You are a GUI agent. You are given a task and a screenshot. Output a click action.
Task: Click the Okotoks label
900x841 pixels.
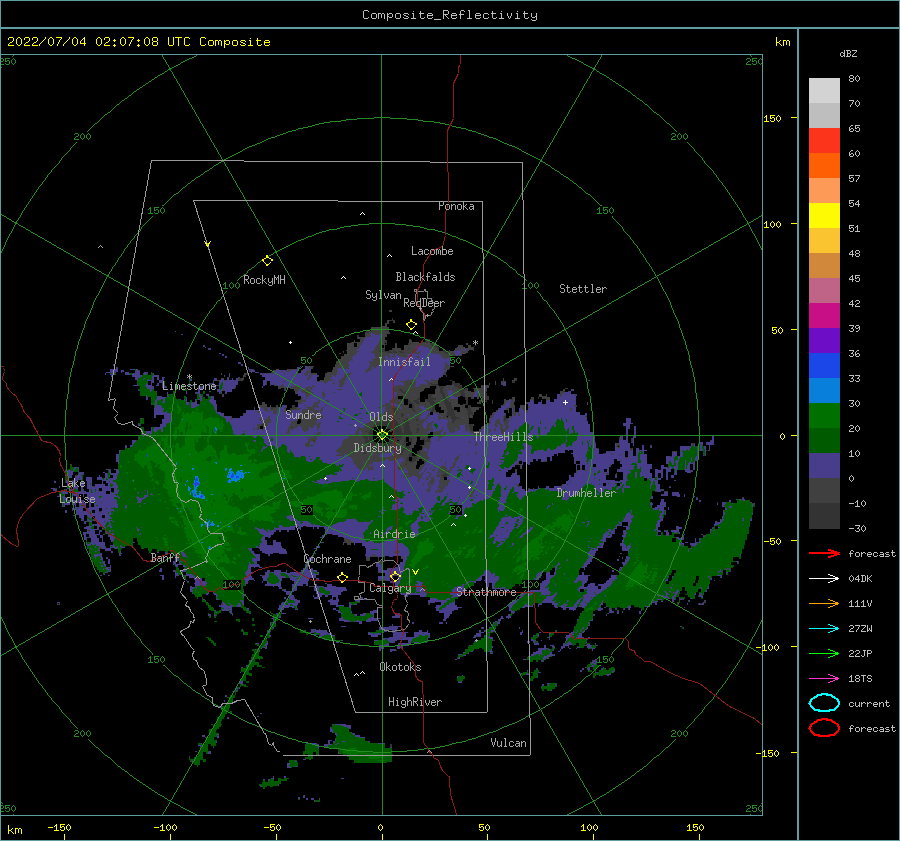click(x=400, y=667)
